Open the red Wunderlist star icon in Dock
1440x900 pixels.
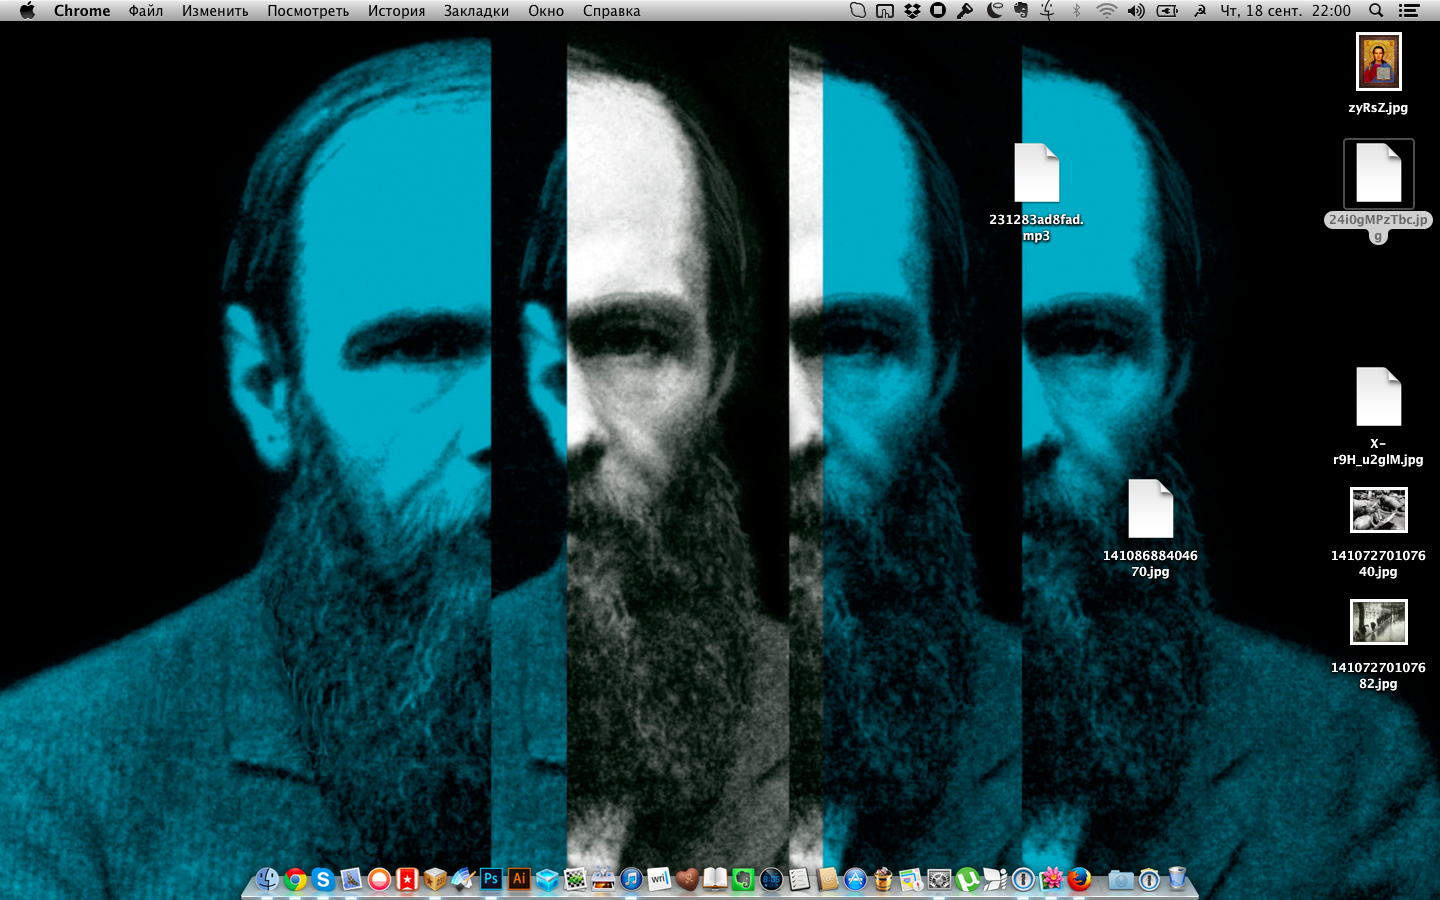tap(407, 879)
